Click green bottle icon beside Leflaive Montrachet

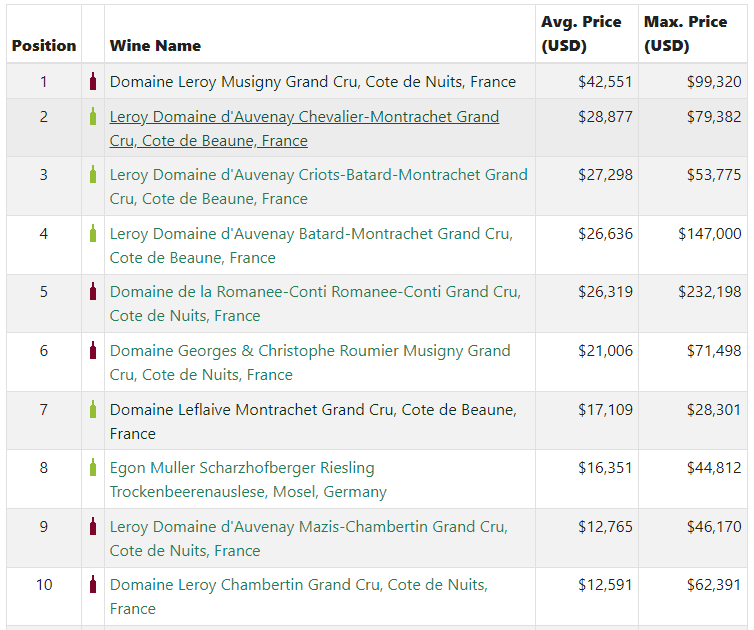coord(93,410)
